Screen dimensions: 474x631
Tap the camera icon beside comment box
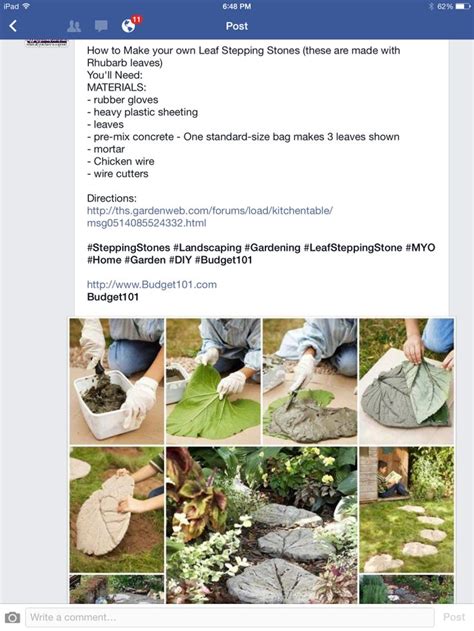pos(12,617)
